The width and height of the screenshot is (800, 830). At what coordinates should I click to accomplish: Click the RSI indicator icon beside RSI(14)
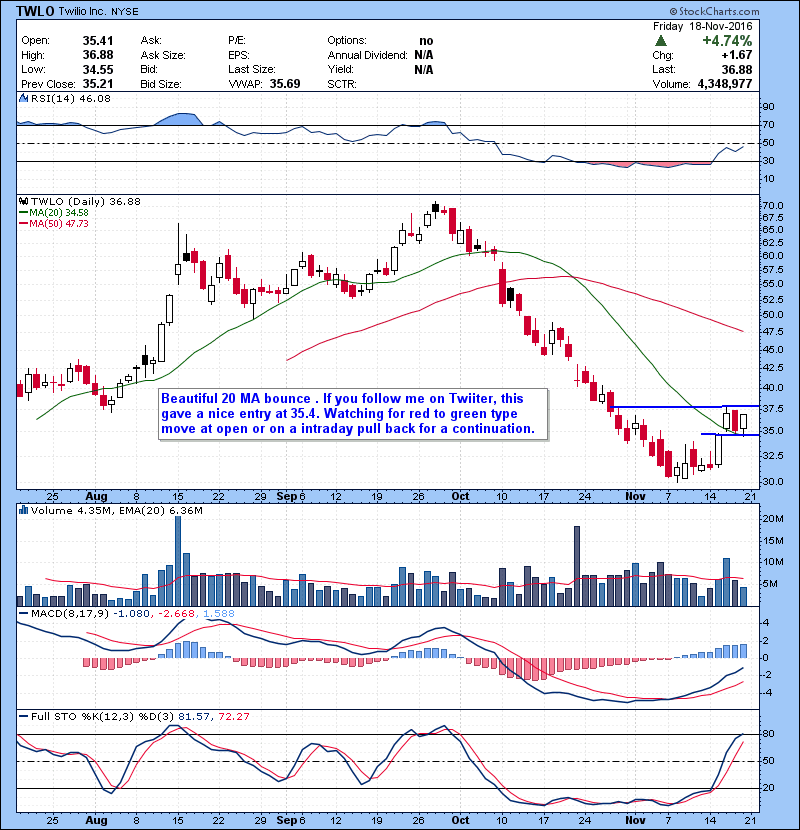pos(23,98)
